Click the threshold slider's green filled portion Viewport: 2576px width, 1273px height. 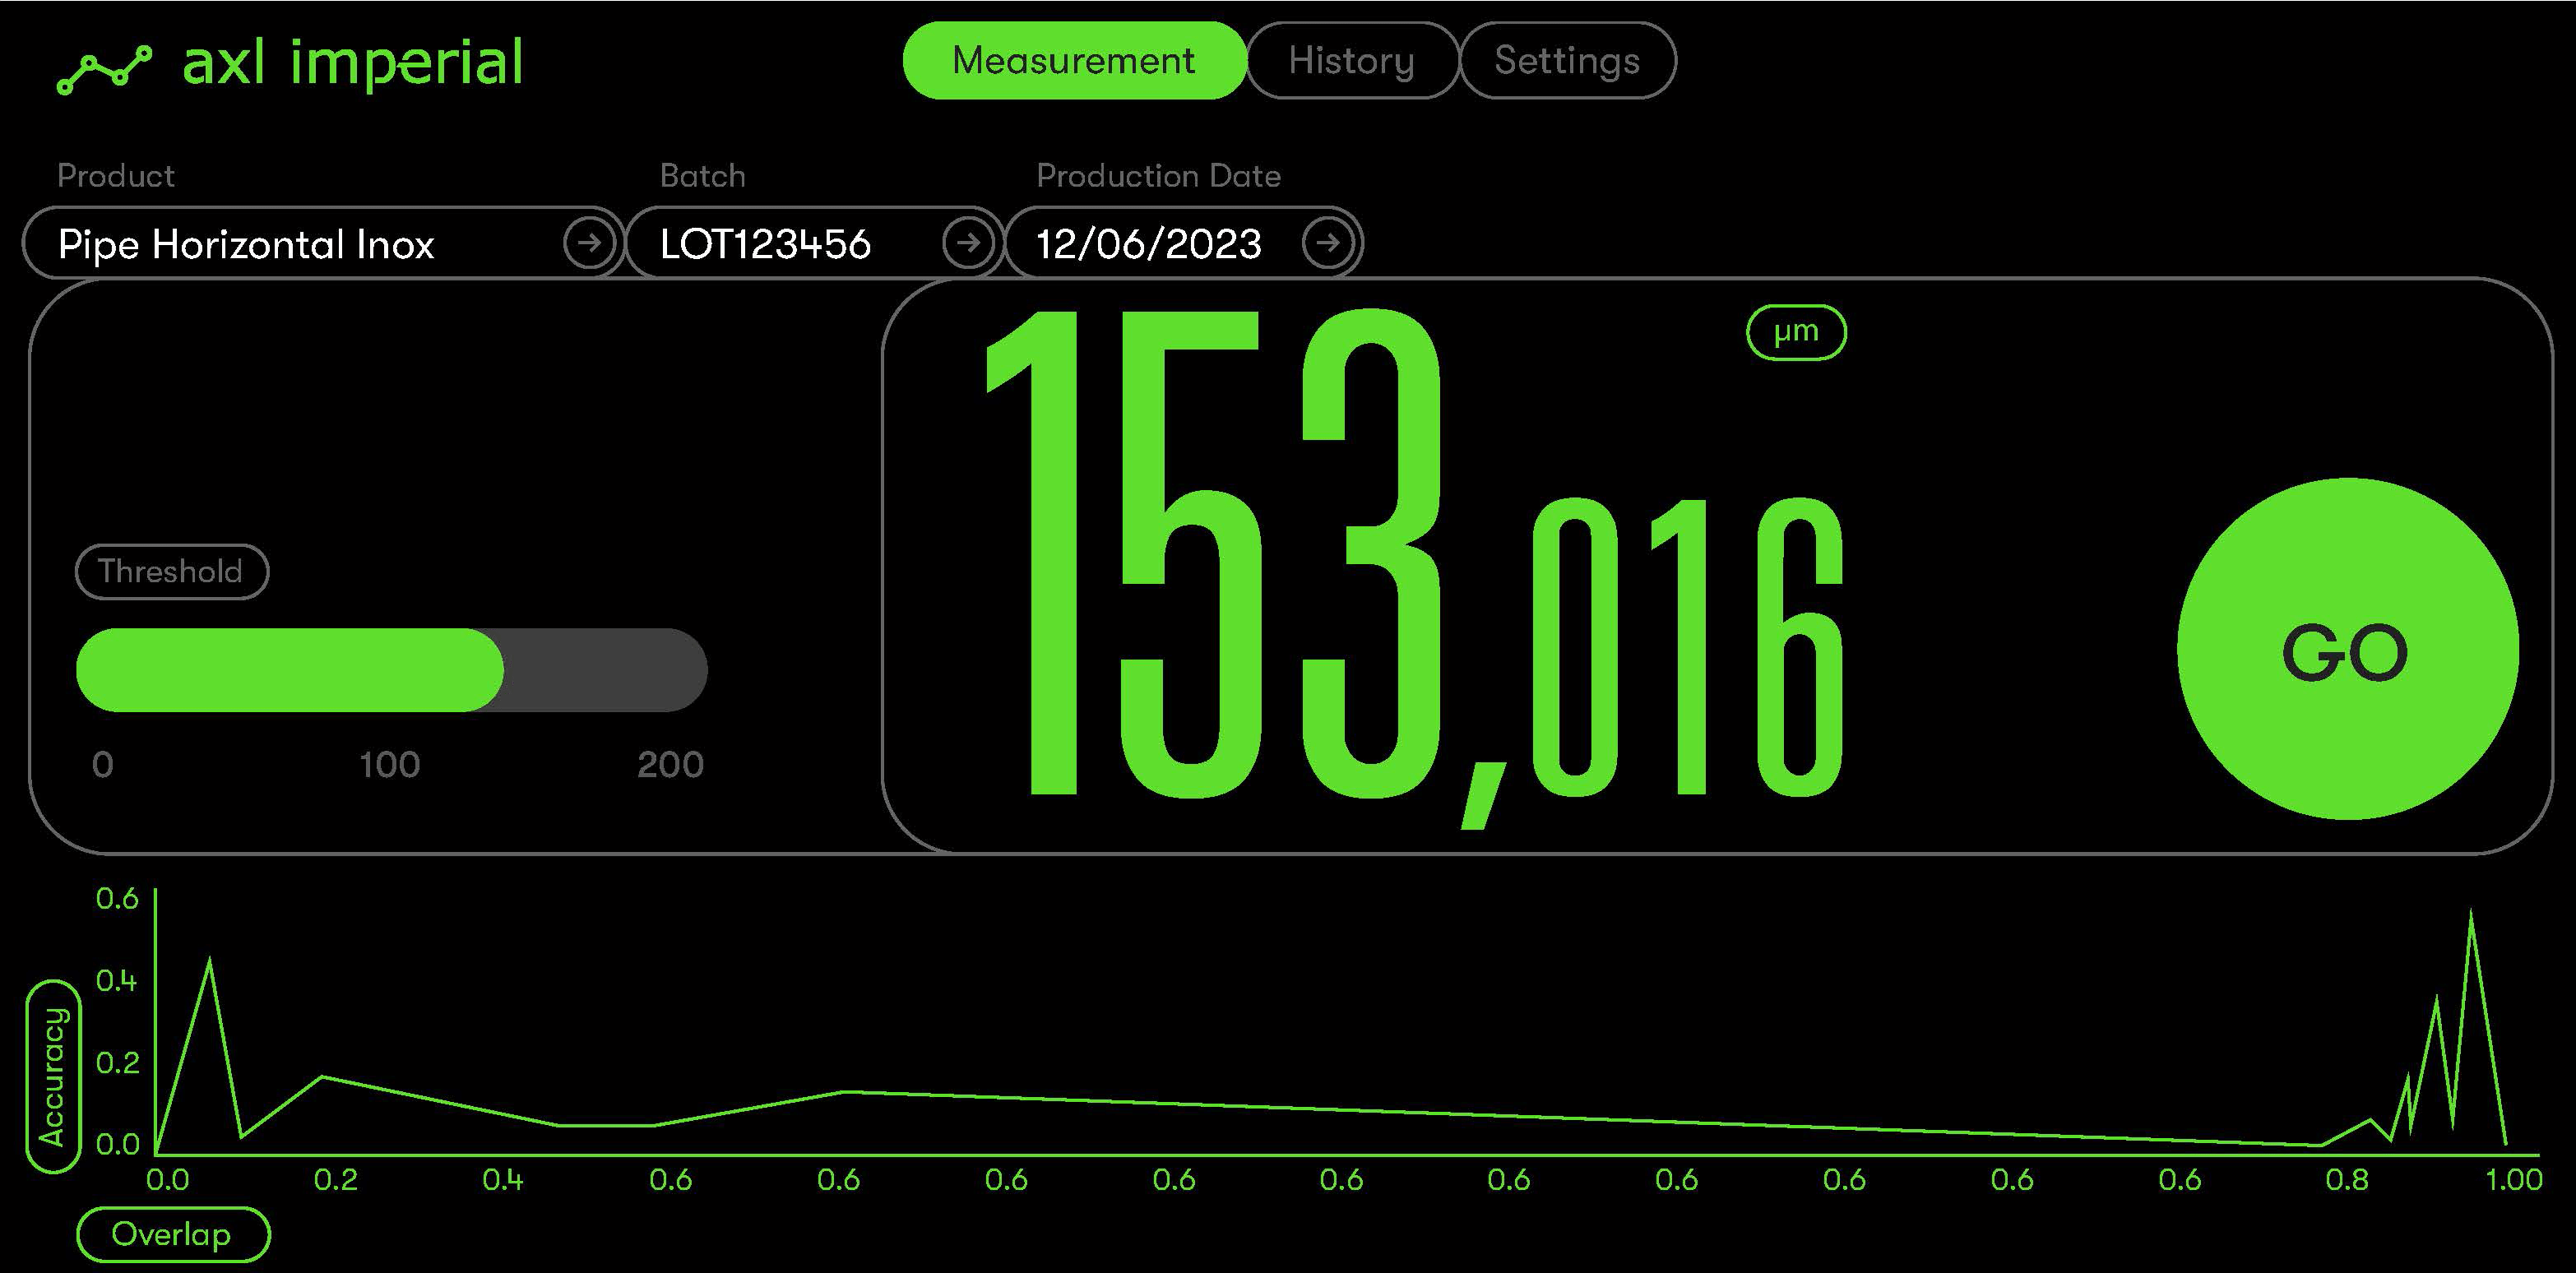pos(290,670)
